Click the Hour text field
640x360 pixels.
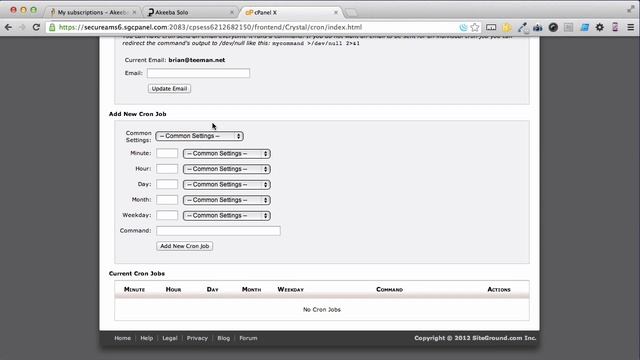pos(167,169)
